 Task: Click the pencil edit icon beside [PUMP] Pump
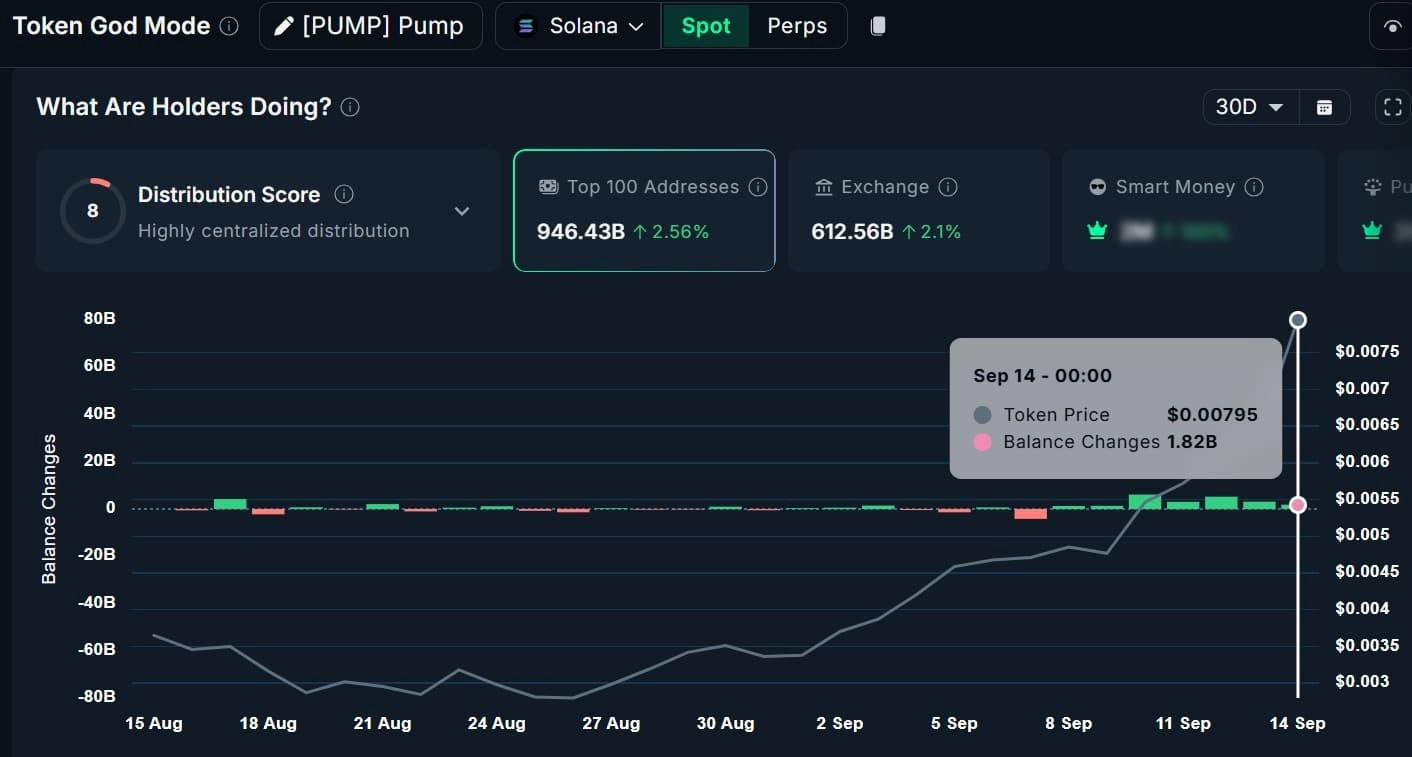tap(284, 25)
